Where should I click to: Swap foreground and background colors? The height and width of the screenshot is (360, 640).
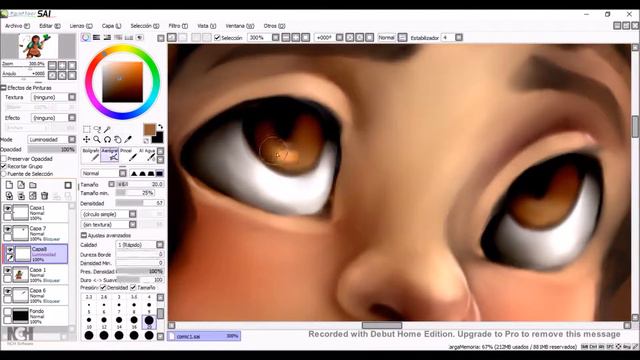pyautogui.click(x=160, y=127)
